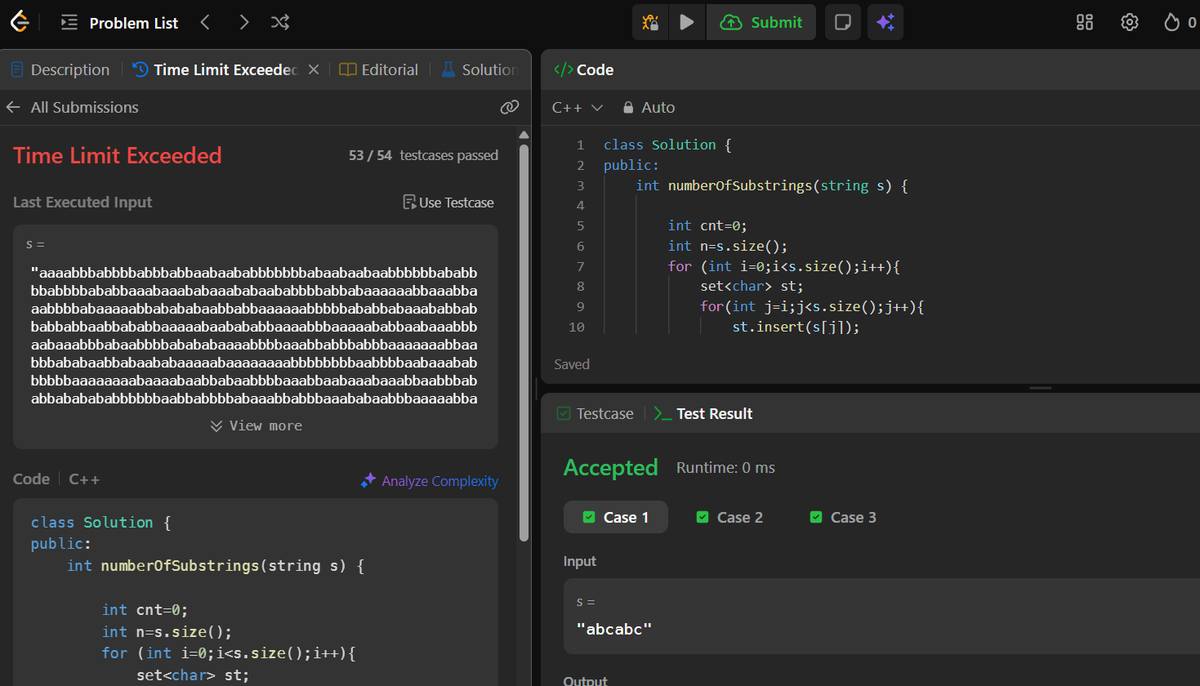Screen dimensions: 1200x686
Task: Open the C++ language dropdown
Action: tap(577, 107)
